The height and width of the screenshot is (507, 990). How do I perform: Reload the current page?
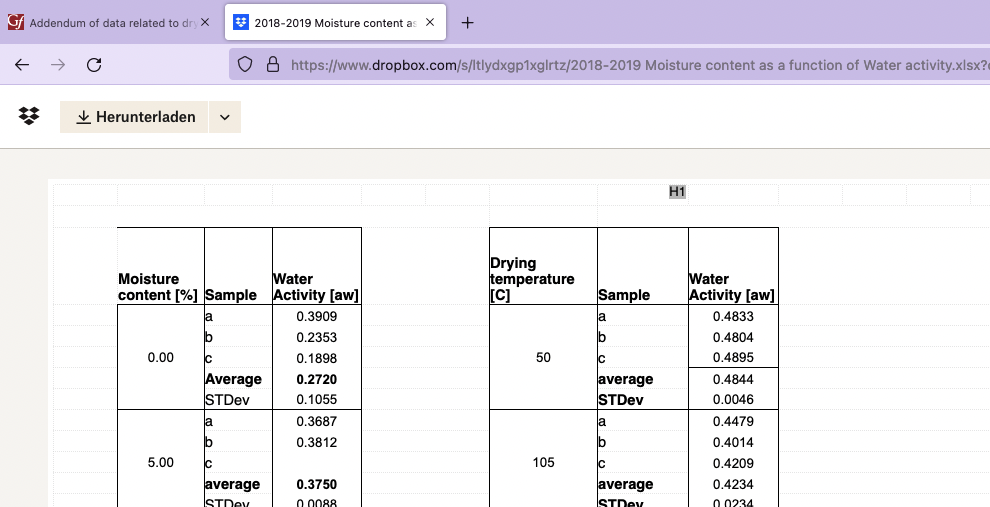pos(94,64)
